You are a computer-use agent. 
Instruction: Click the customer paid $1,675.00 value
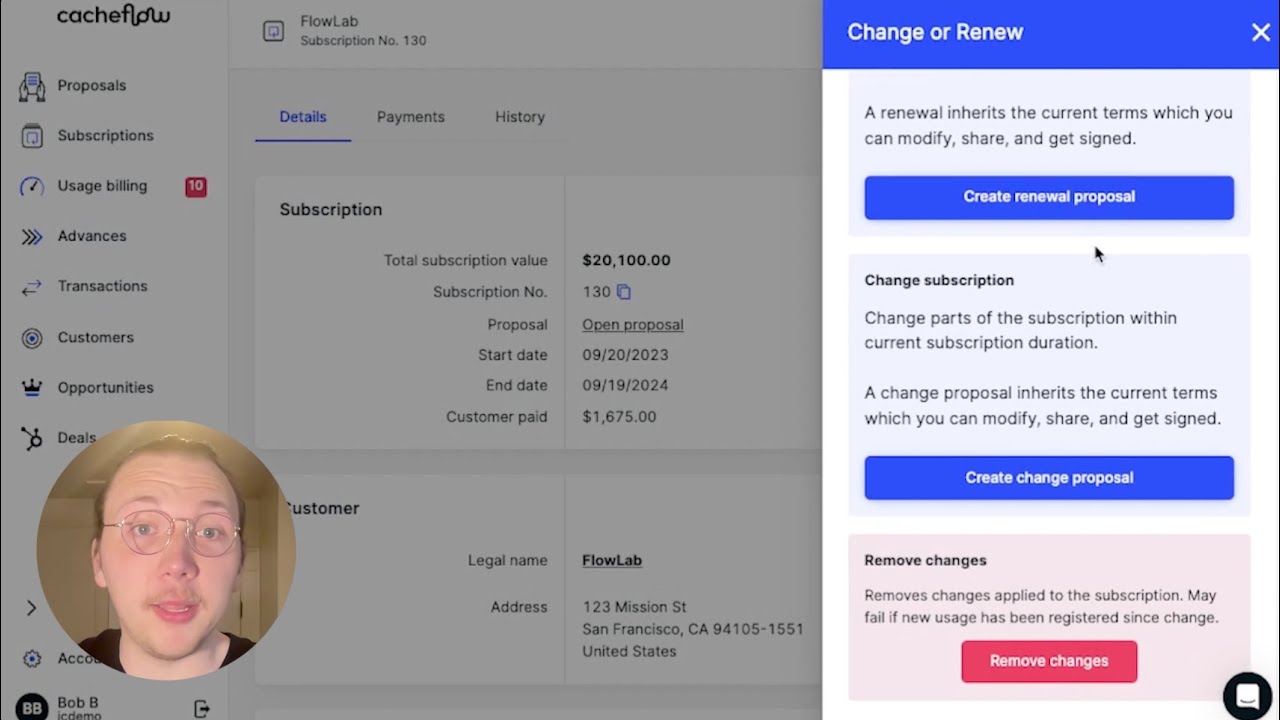[619, 417]
